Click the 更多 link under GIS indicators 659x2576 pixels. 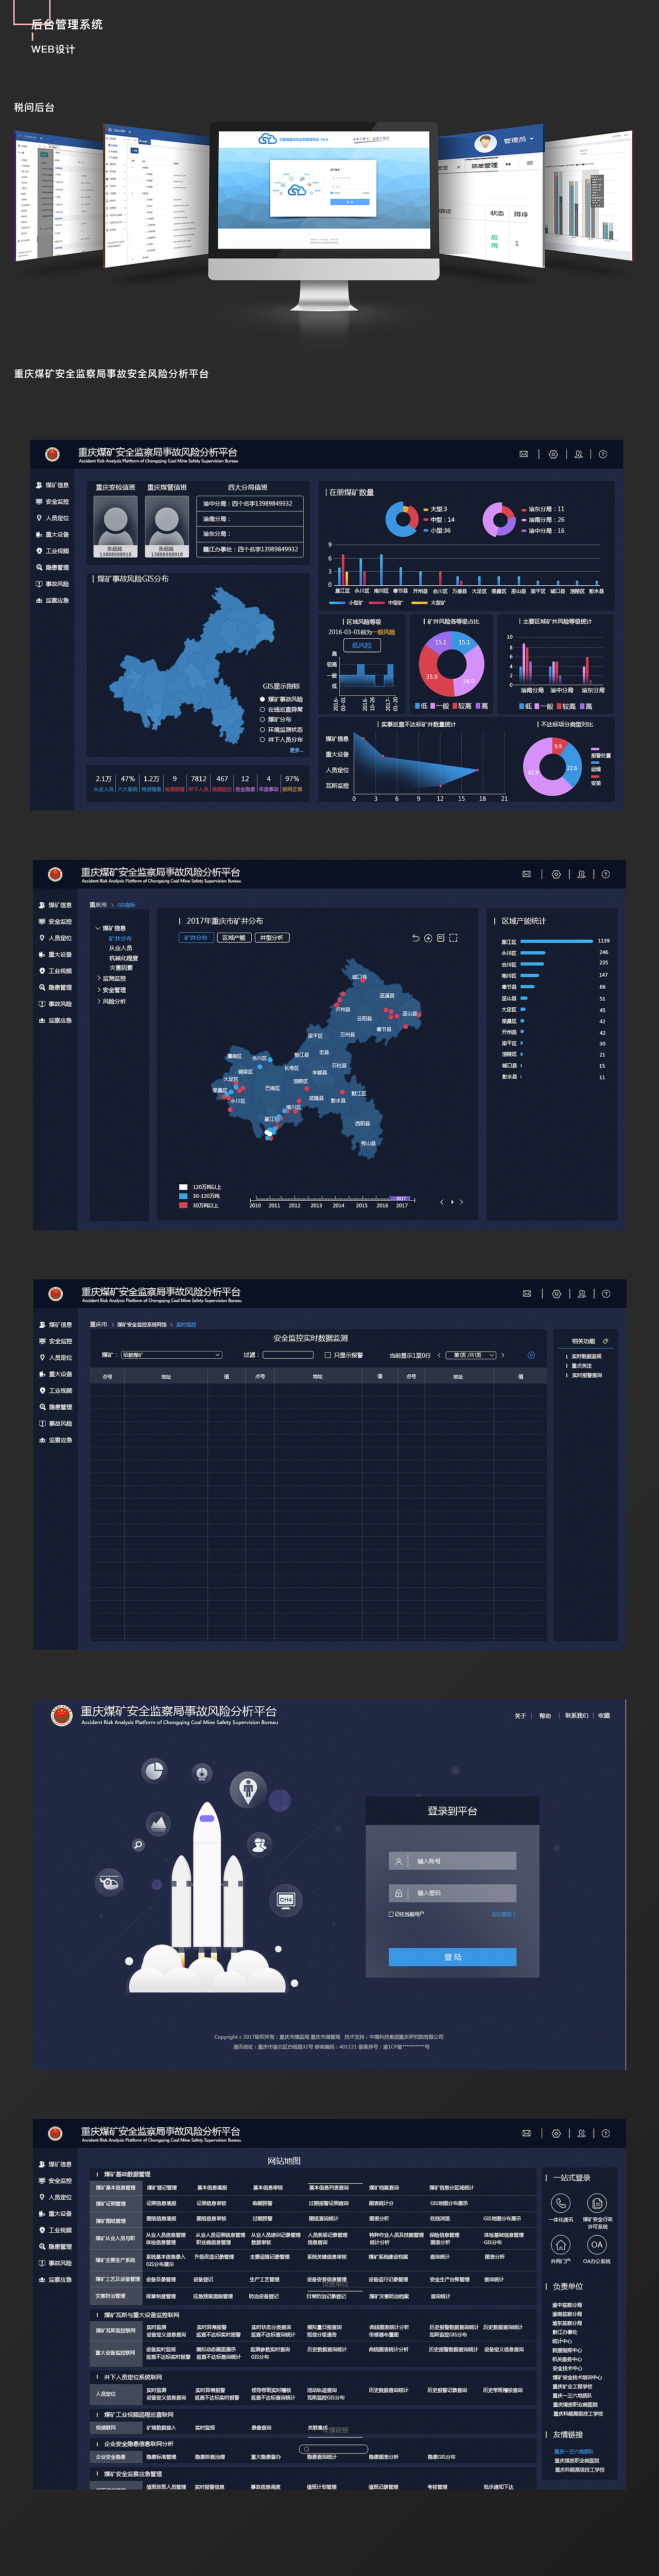point(296,750)
